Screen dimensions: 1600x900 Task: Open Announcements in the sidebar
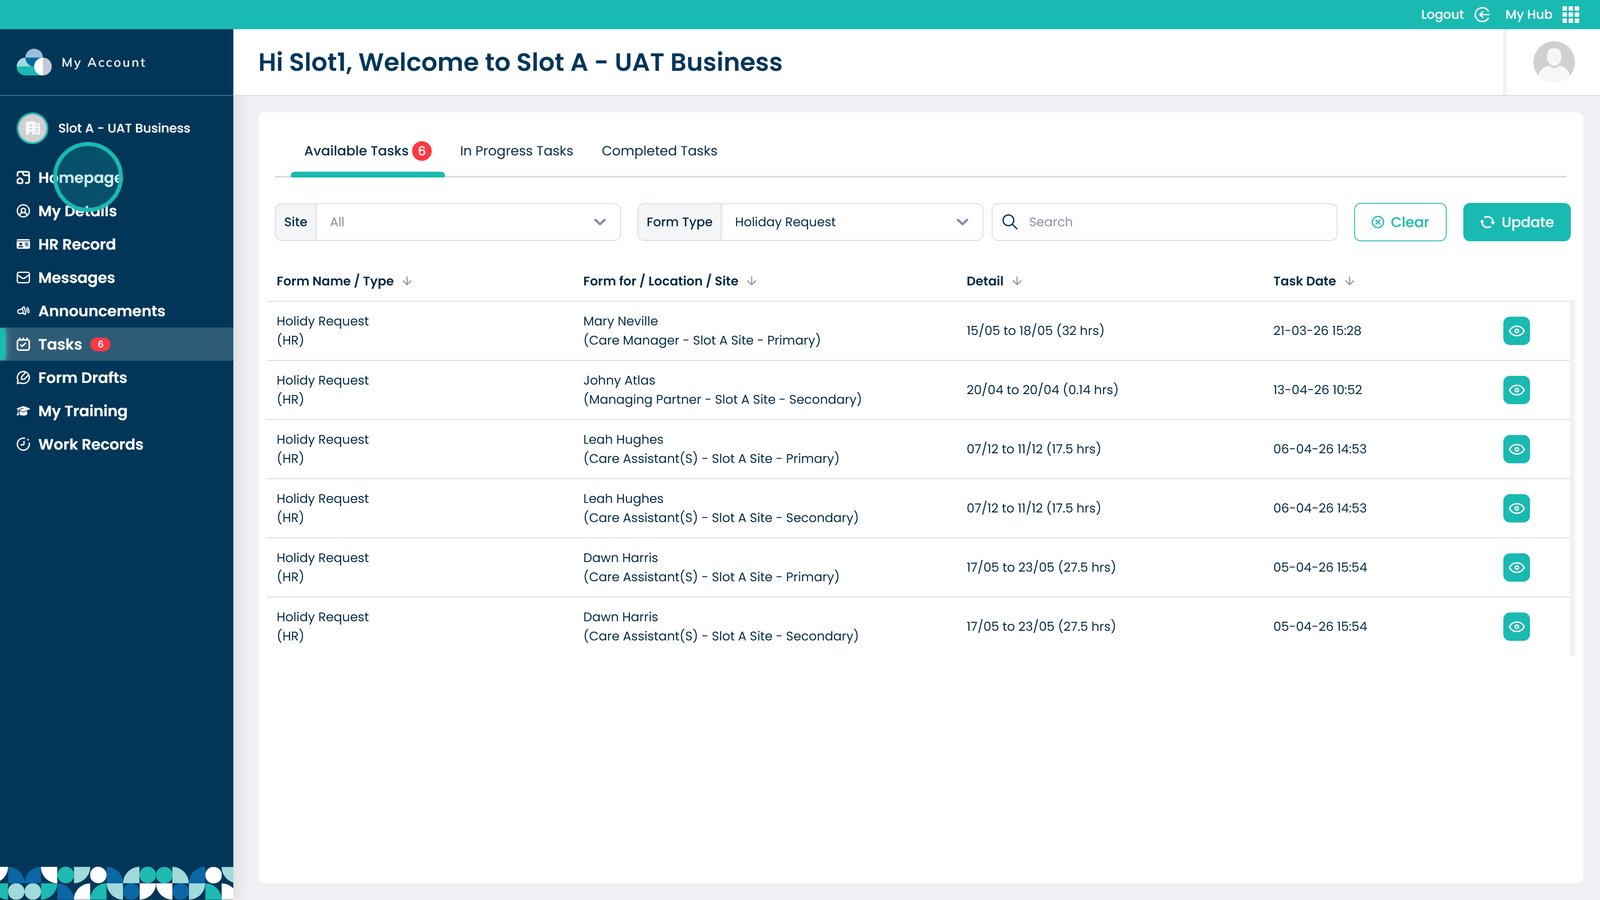point(101,311)
